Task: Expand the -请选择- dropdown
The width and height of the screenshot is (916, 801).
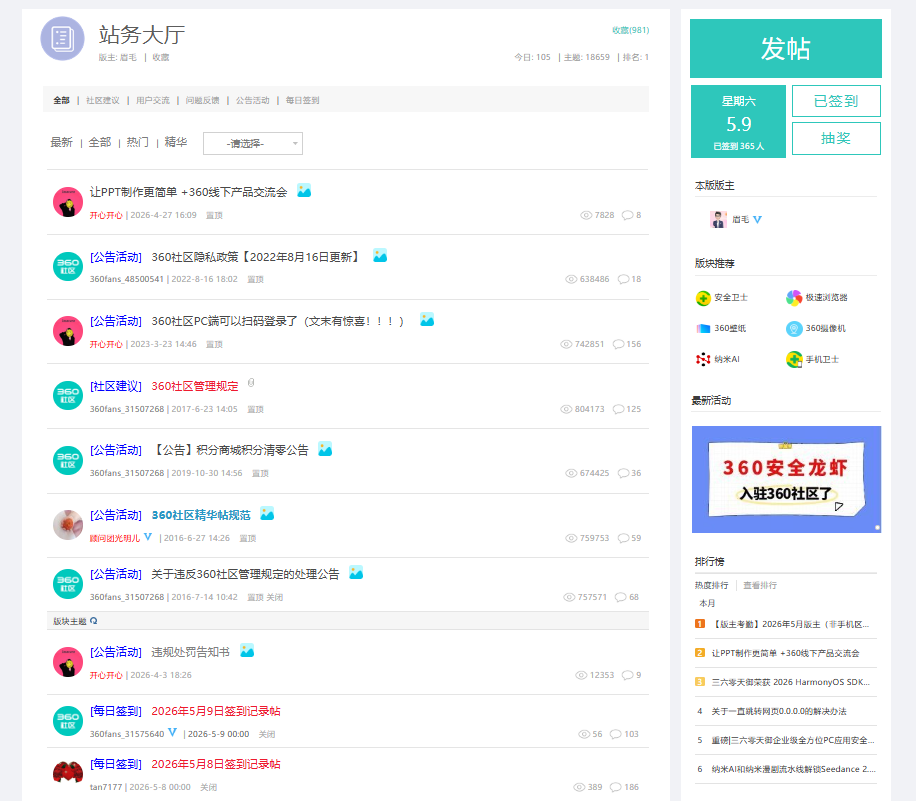Action: click(253, 144)
